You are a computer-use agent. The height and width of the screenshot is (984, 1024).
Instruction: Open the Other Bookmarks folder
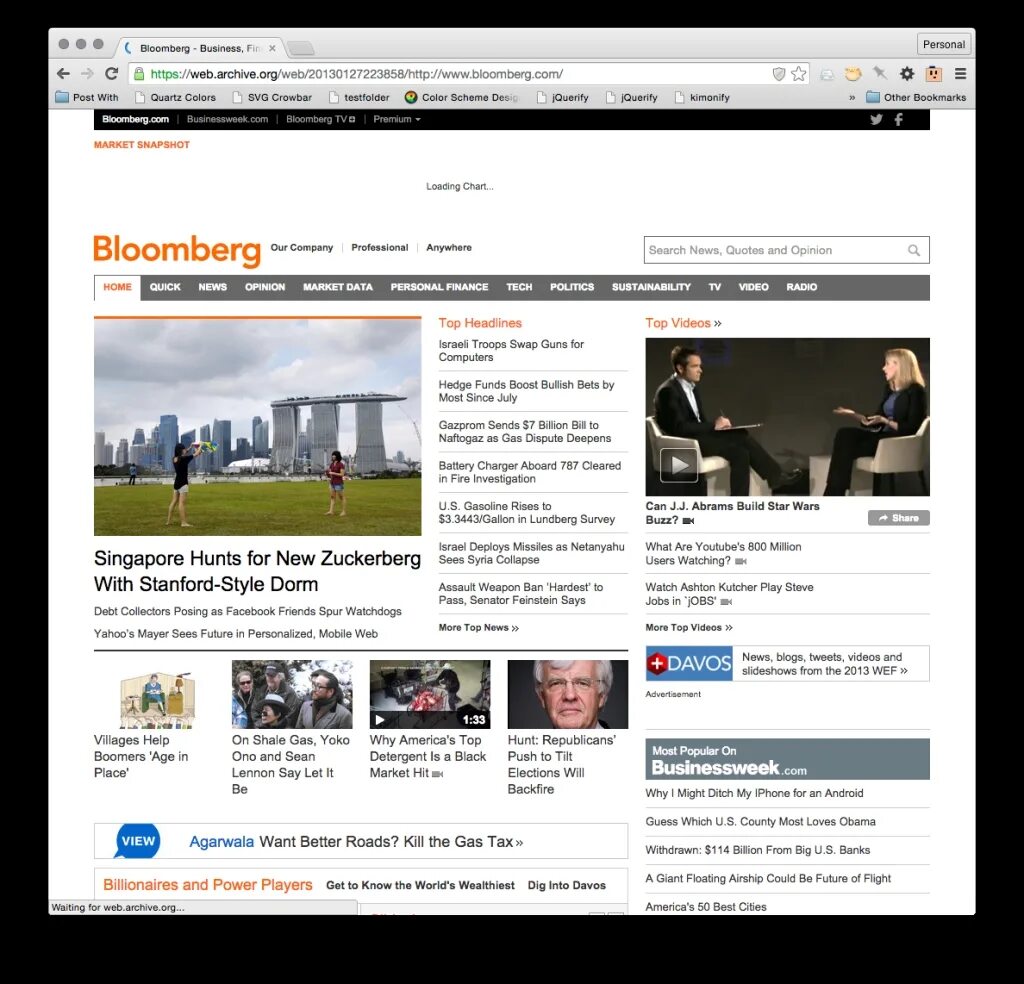916,97
